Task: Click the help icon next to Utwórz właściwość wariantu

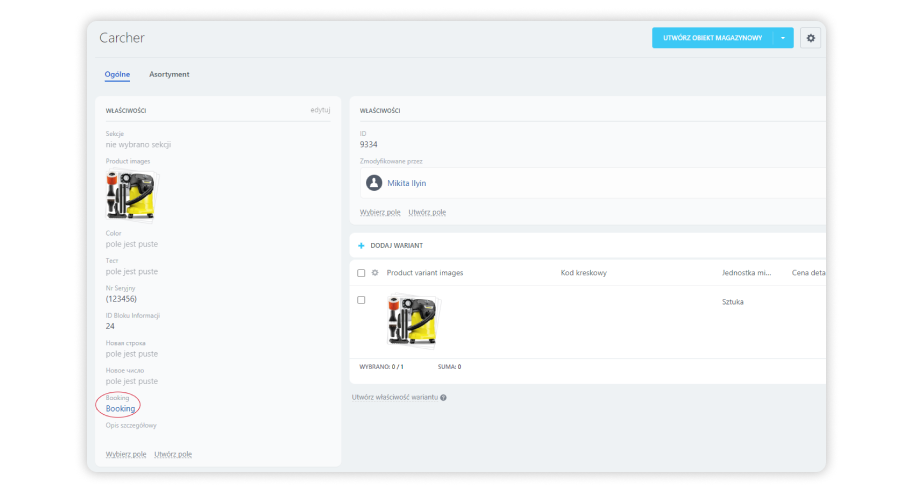Action: 444,398
